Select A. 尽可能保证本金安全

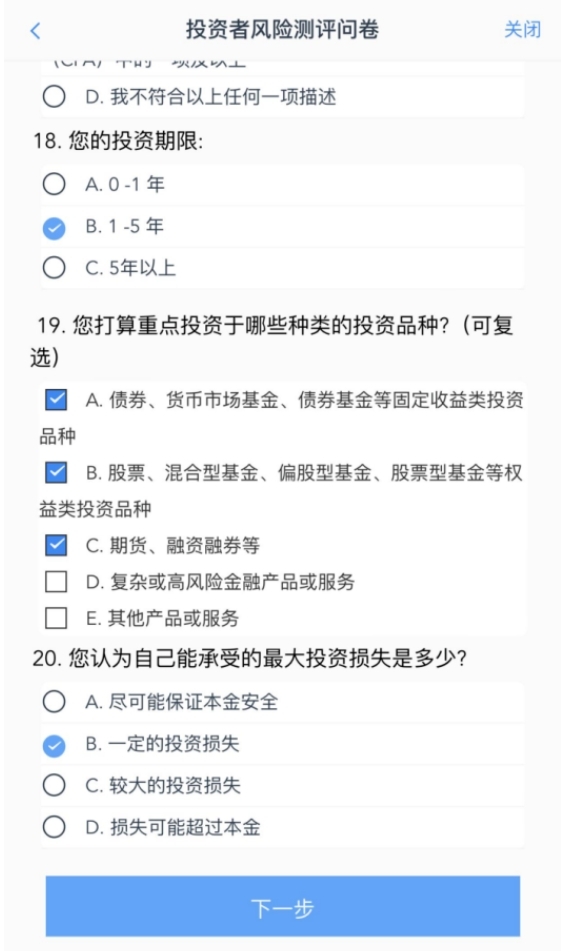(x=282, y=702)
